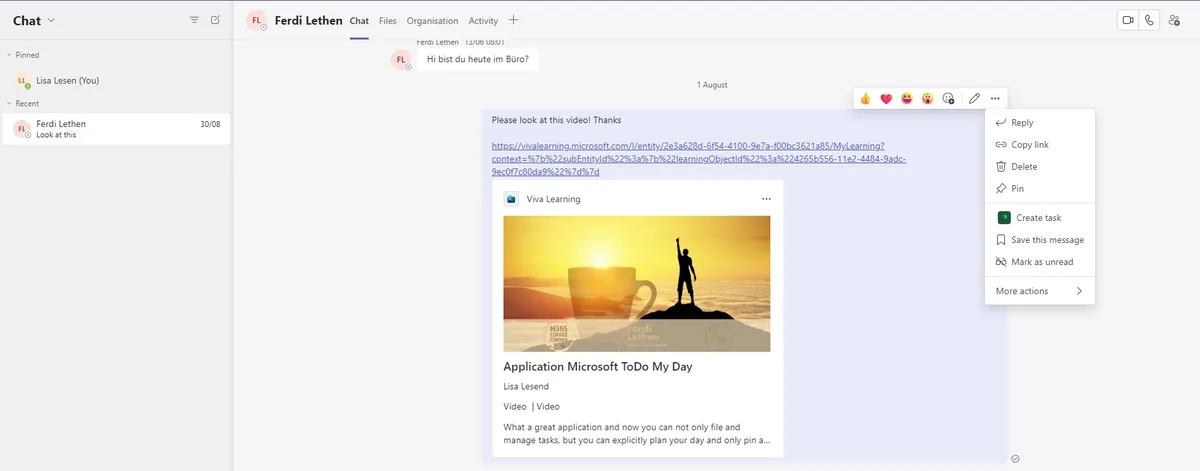The height and width of the screenshot is (471, 1200).
Task: Choose Save this message
Action: coord(1040,240)
